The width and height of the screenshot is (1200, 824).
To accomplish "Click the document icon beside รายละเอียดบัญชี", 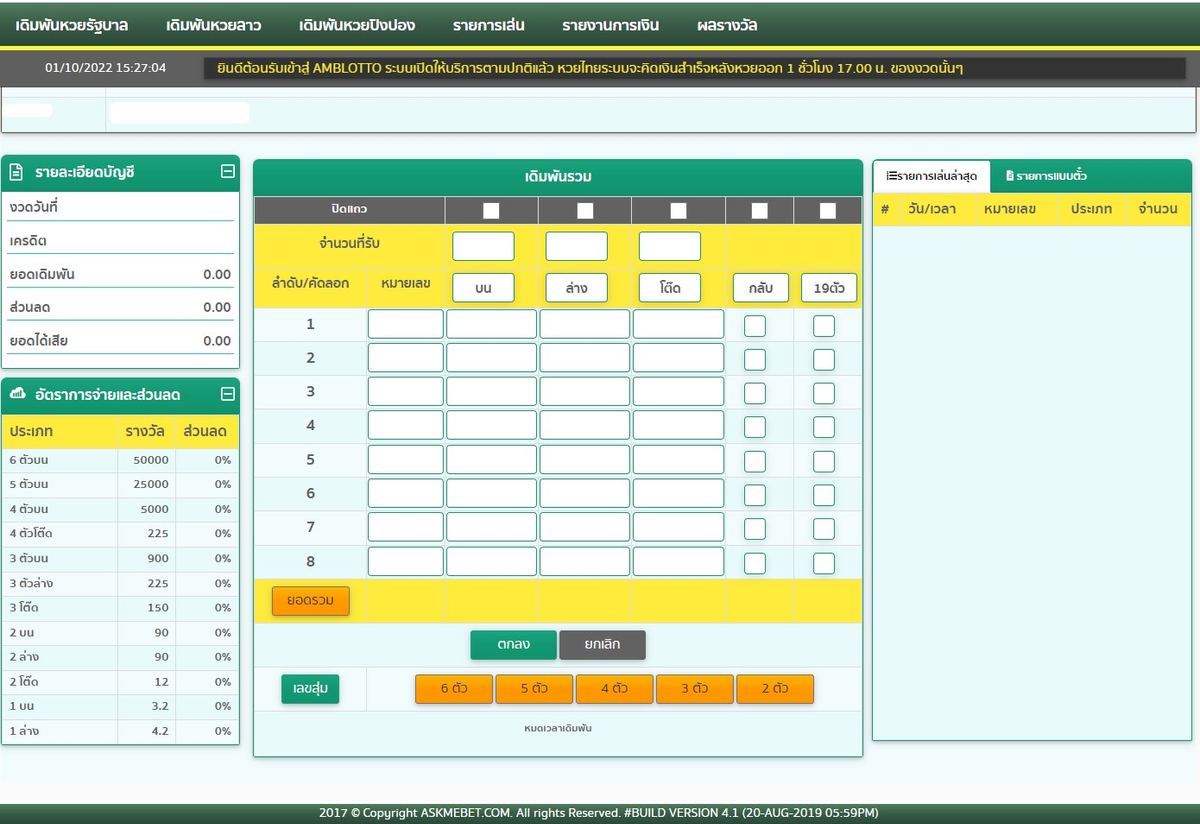I will pos(17,172).
